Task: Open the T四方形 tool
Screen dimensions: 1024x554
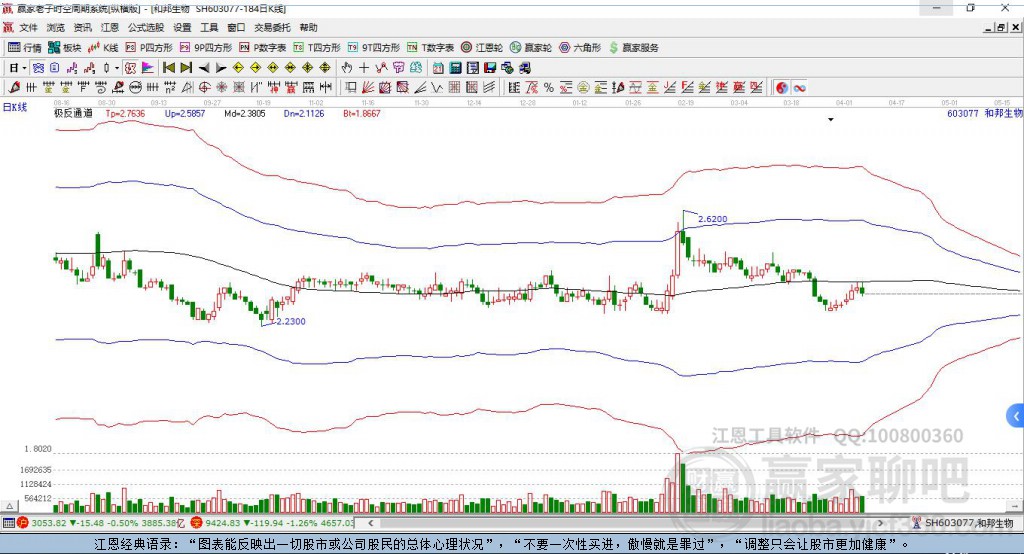Action: pyautogui.click(x=317, y=48)
